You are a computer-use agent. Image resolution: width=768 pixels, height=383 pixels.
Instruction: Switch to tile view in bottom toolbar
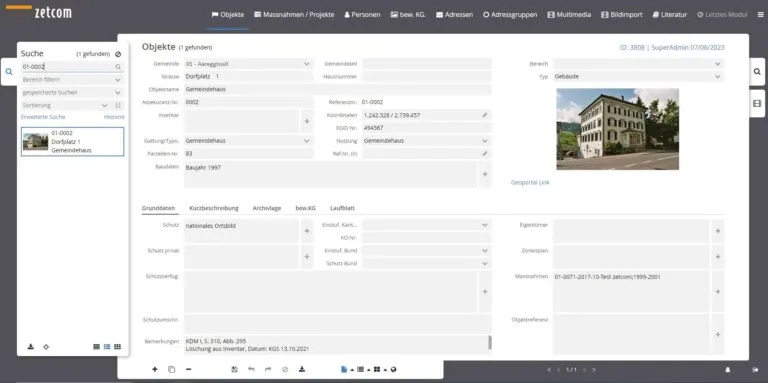377,369
